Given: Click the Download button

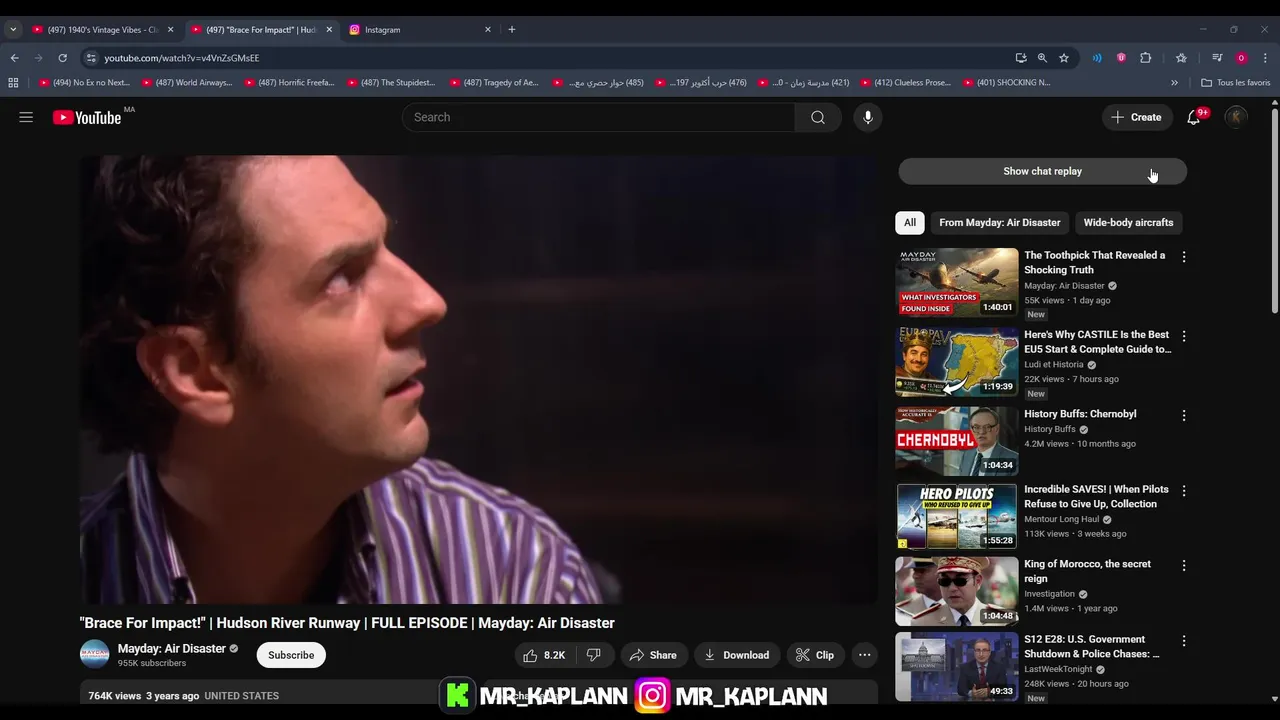Looking at the screenshot, I should [737, 655].
